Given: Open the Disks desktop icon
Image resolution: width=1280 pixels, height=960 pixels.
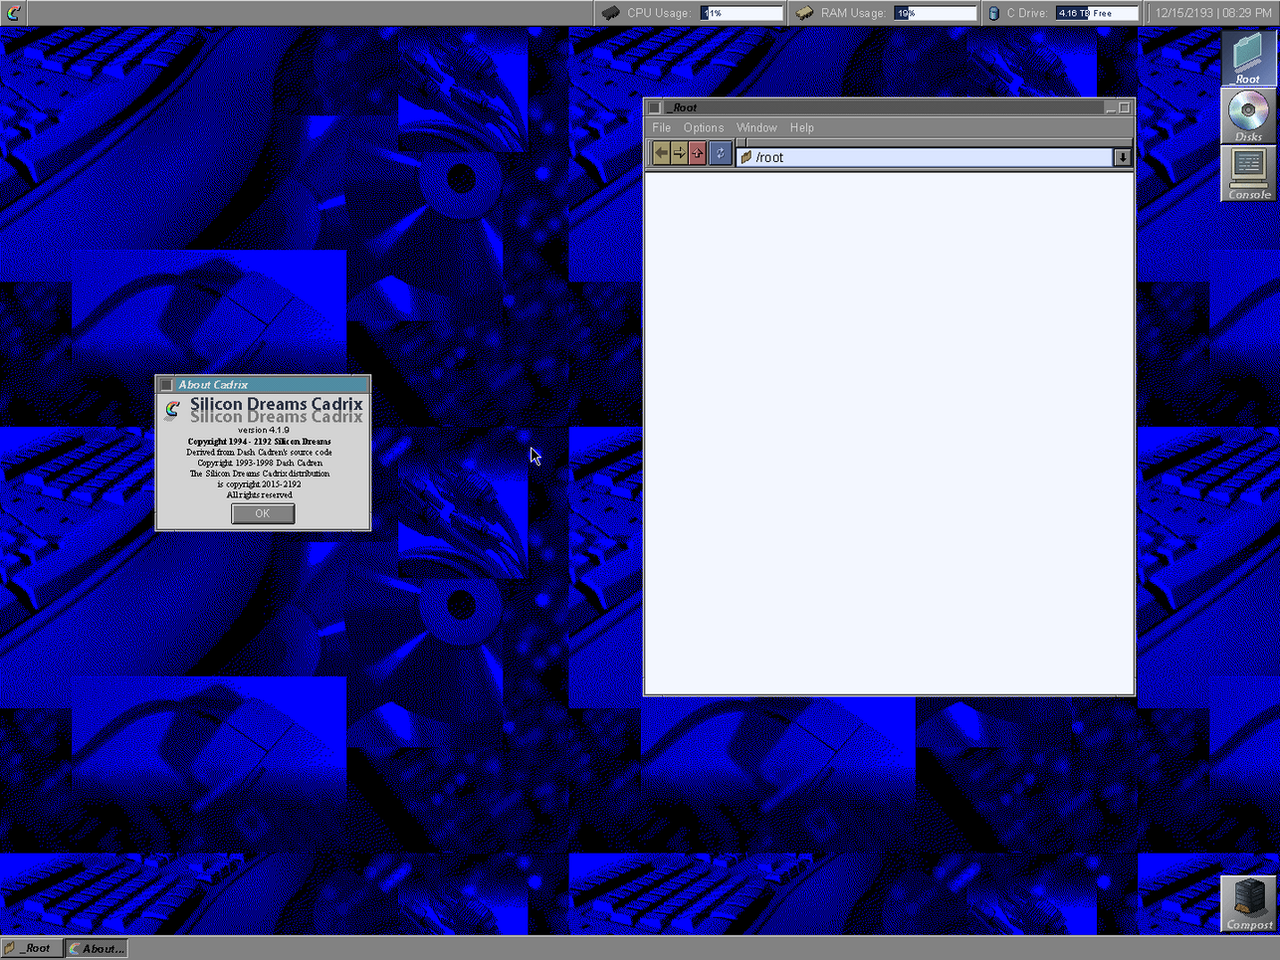Looking at the screenshot, I should tap(1248, 116).
